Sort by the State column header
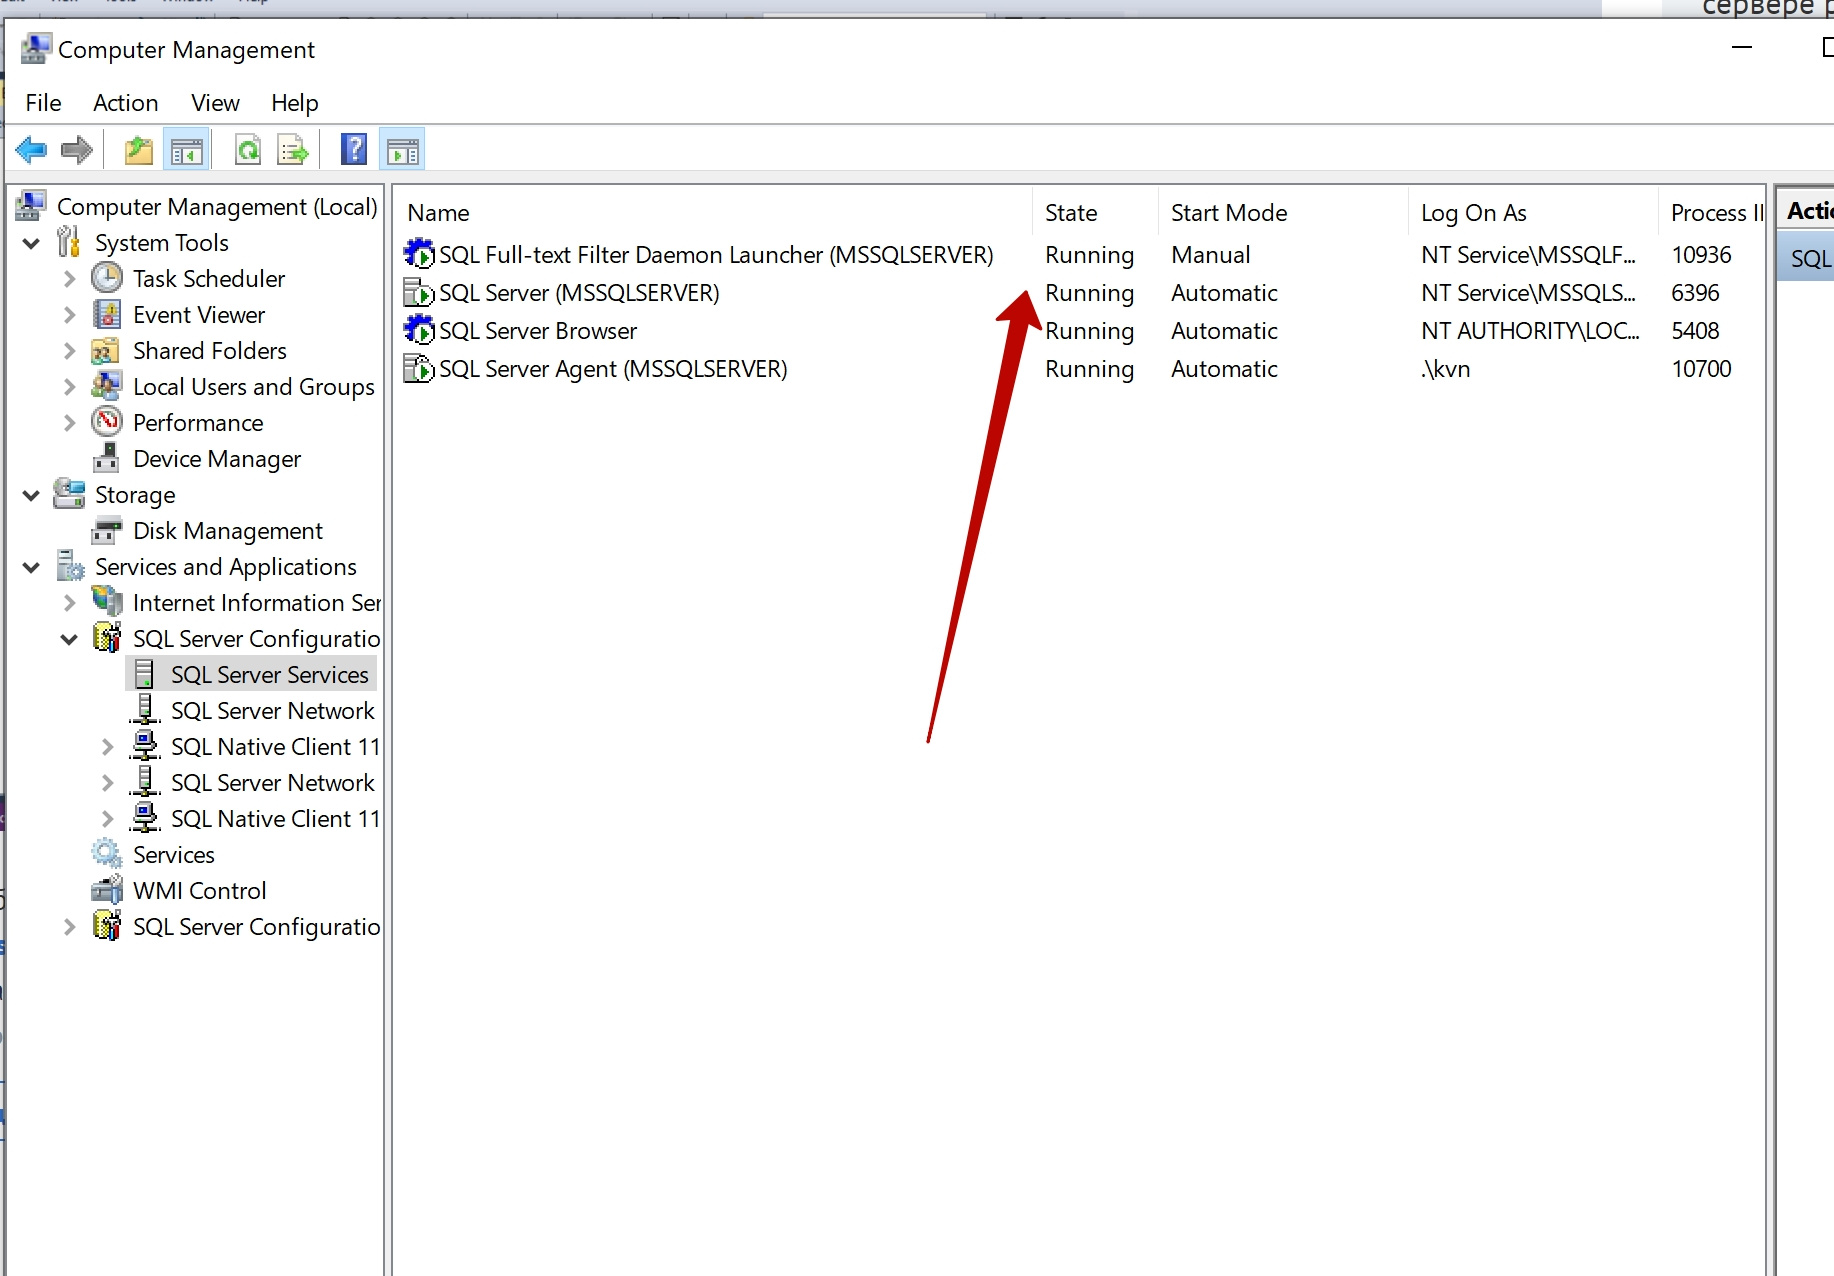Screen dimensions: 1834x1276 pos(1096,213)
